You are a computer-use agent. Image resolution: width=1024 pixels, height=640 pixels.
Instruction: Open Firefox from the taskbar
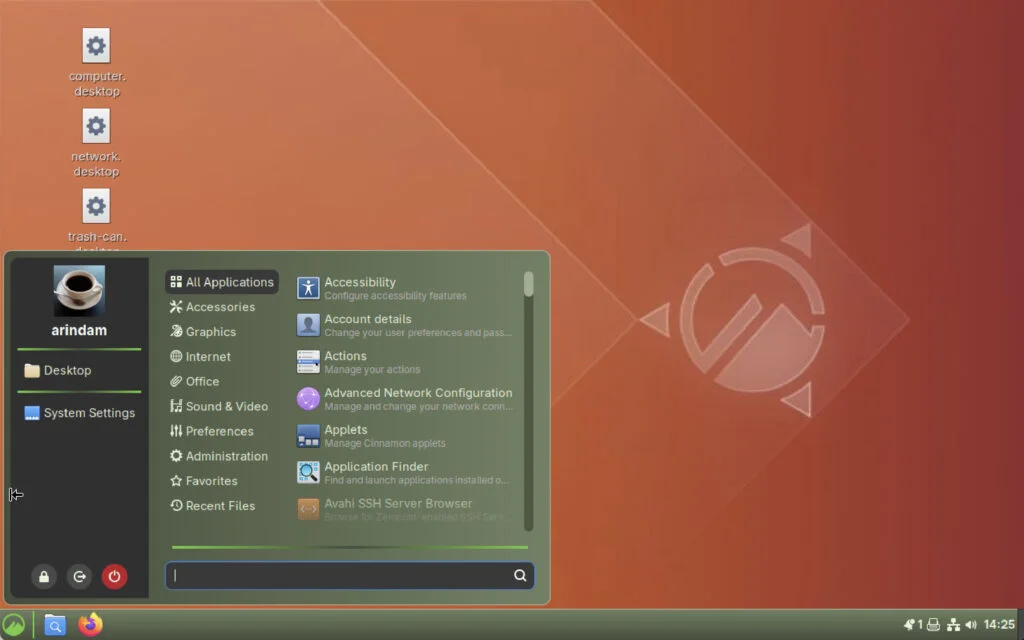point(91,625)
